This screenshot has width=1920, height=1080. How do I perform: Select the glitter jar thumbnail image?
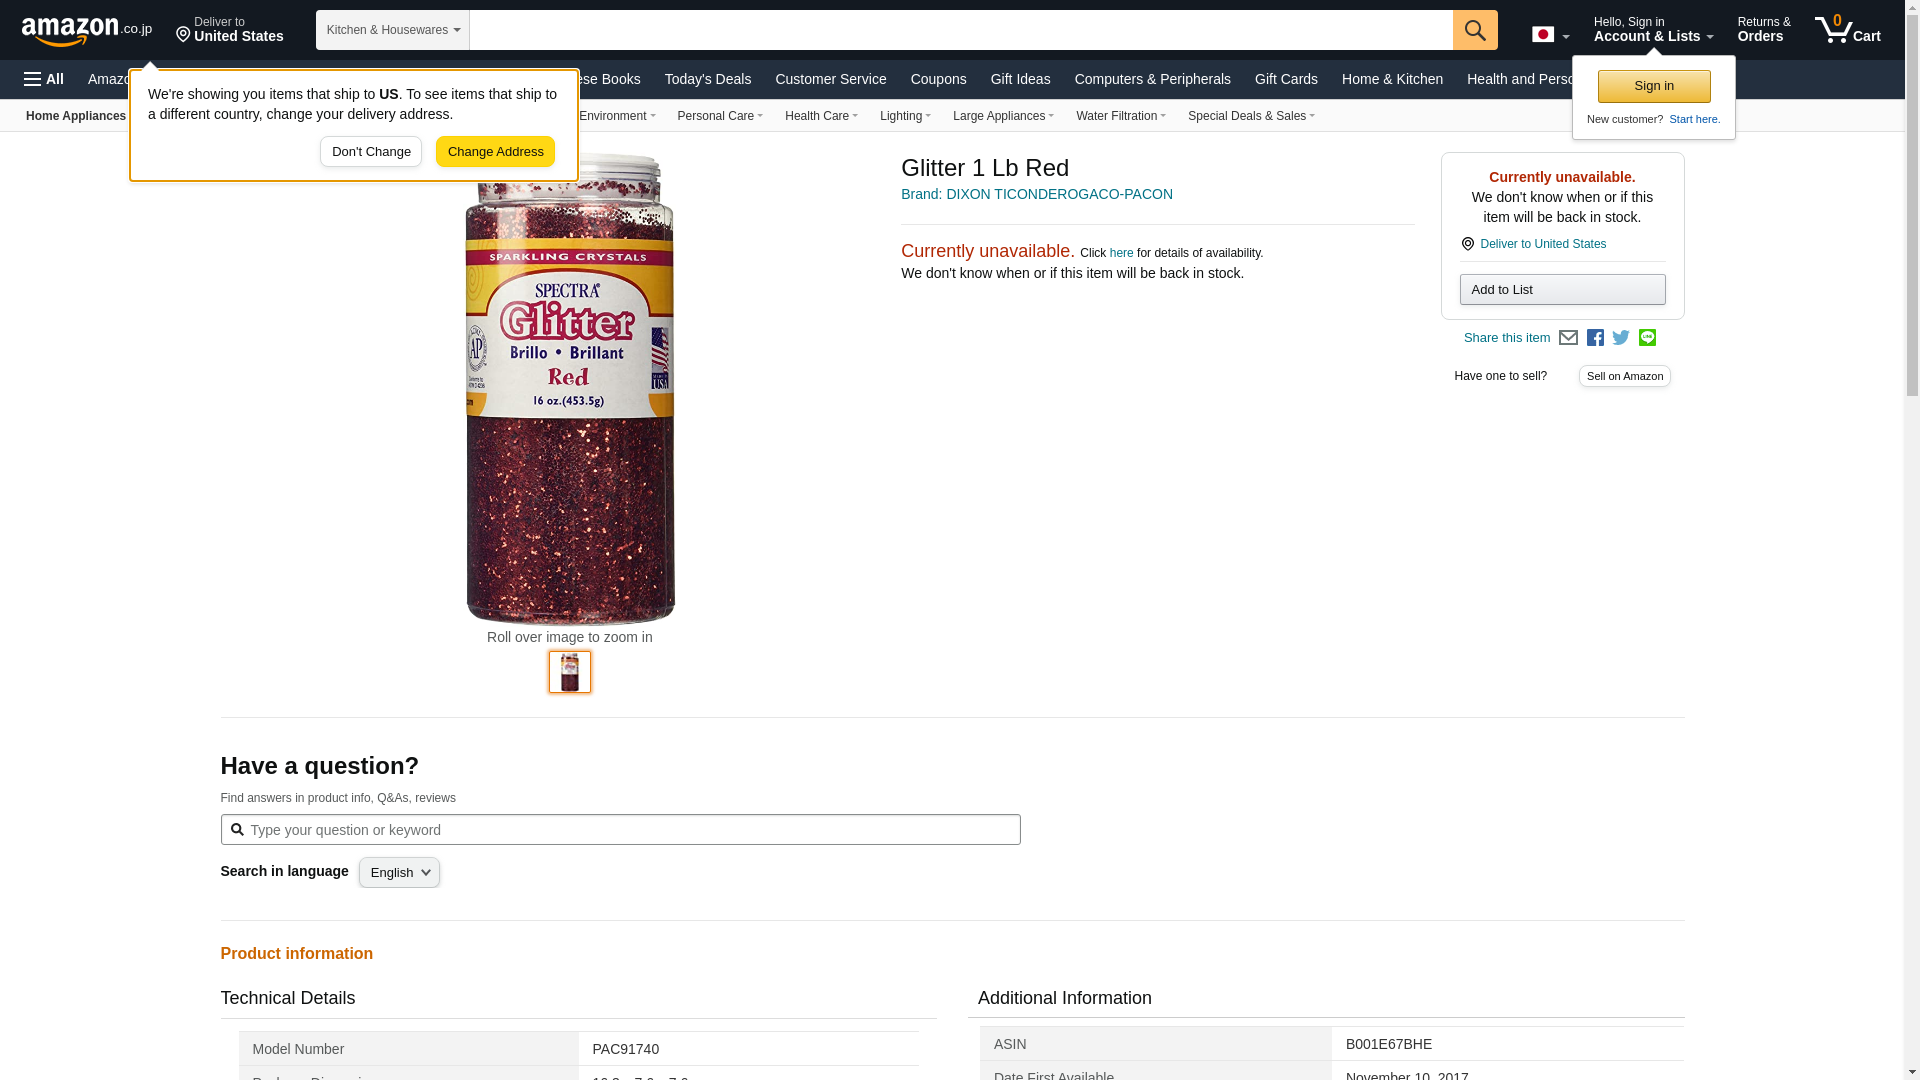coord(570,672)
